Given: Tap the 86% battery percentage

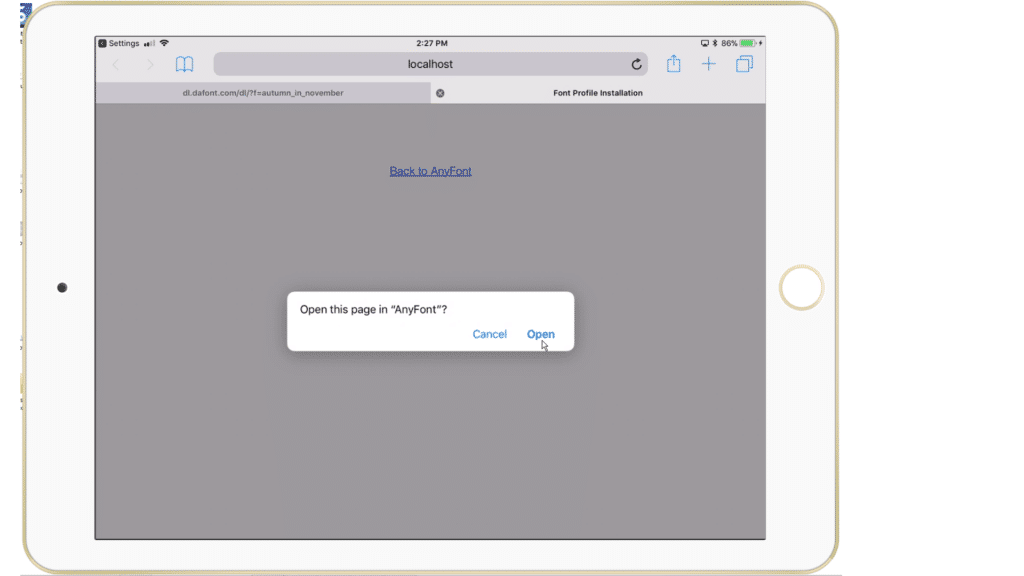Looking at the screenshot, I should point(729,43).
